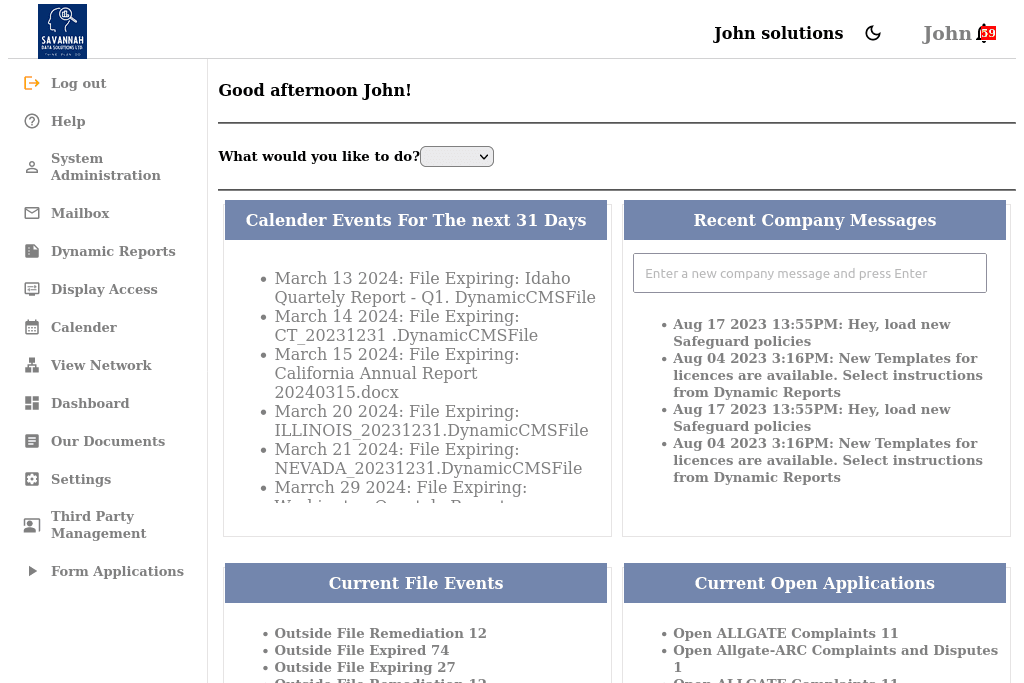Click the Mailbox envelope icon
This screenshot has width=1024, height=683.
click(x=31, y=213)
